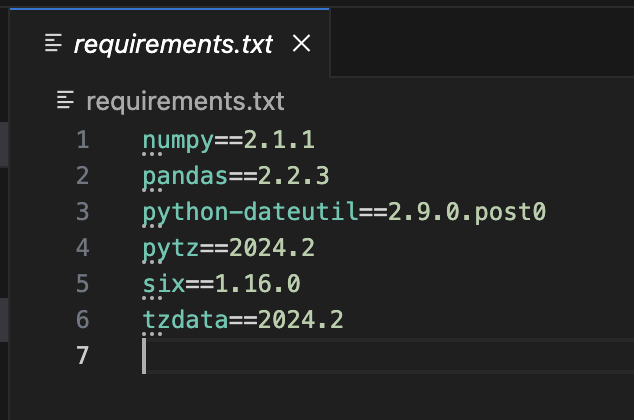Select the requirements.txt editor tab
The image size is (634, 420).
(x=169, y=43)
